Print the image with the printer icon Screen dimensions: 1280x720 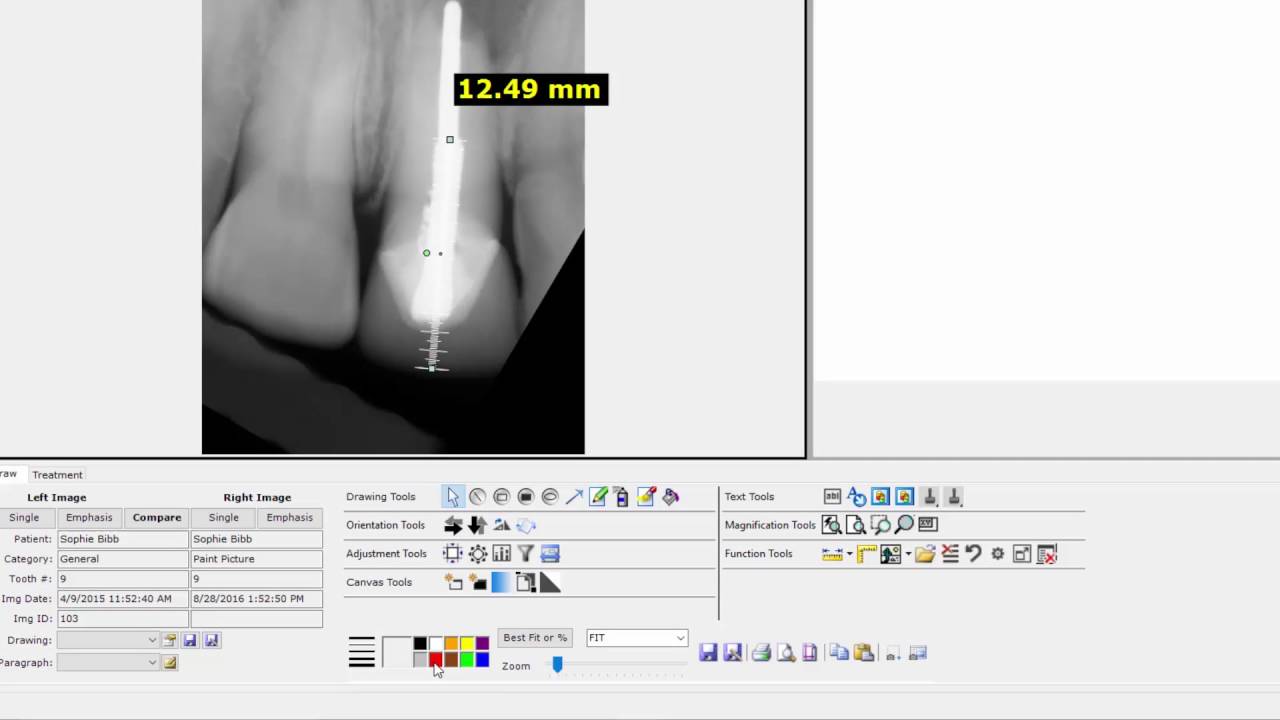tap(761, 653)
